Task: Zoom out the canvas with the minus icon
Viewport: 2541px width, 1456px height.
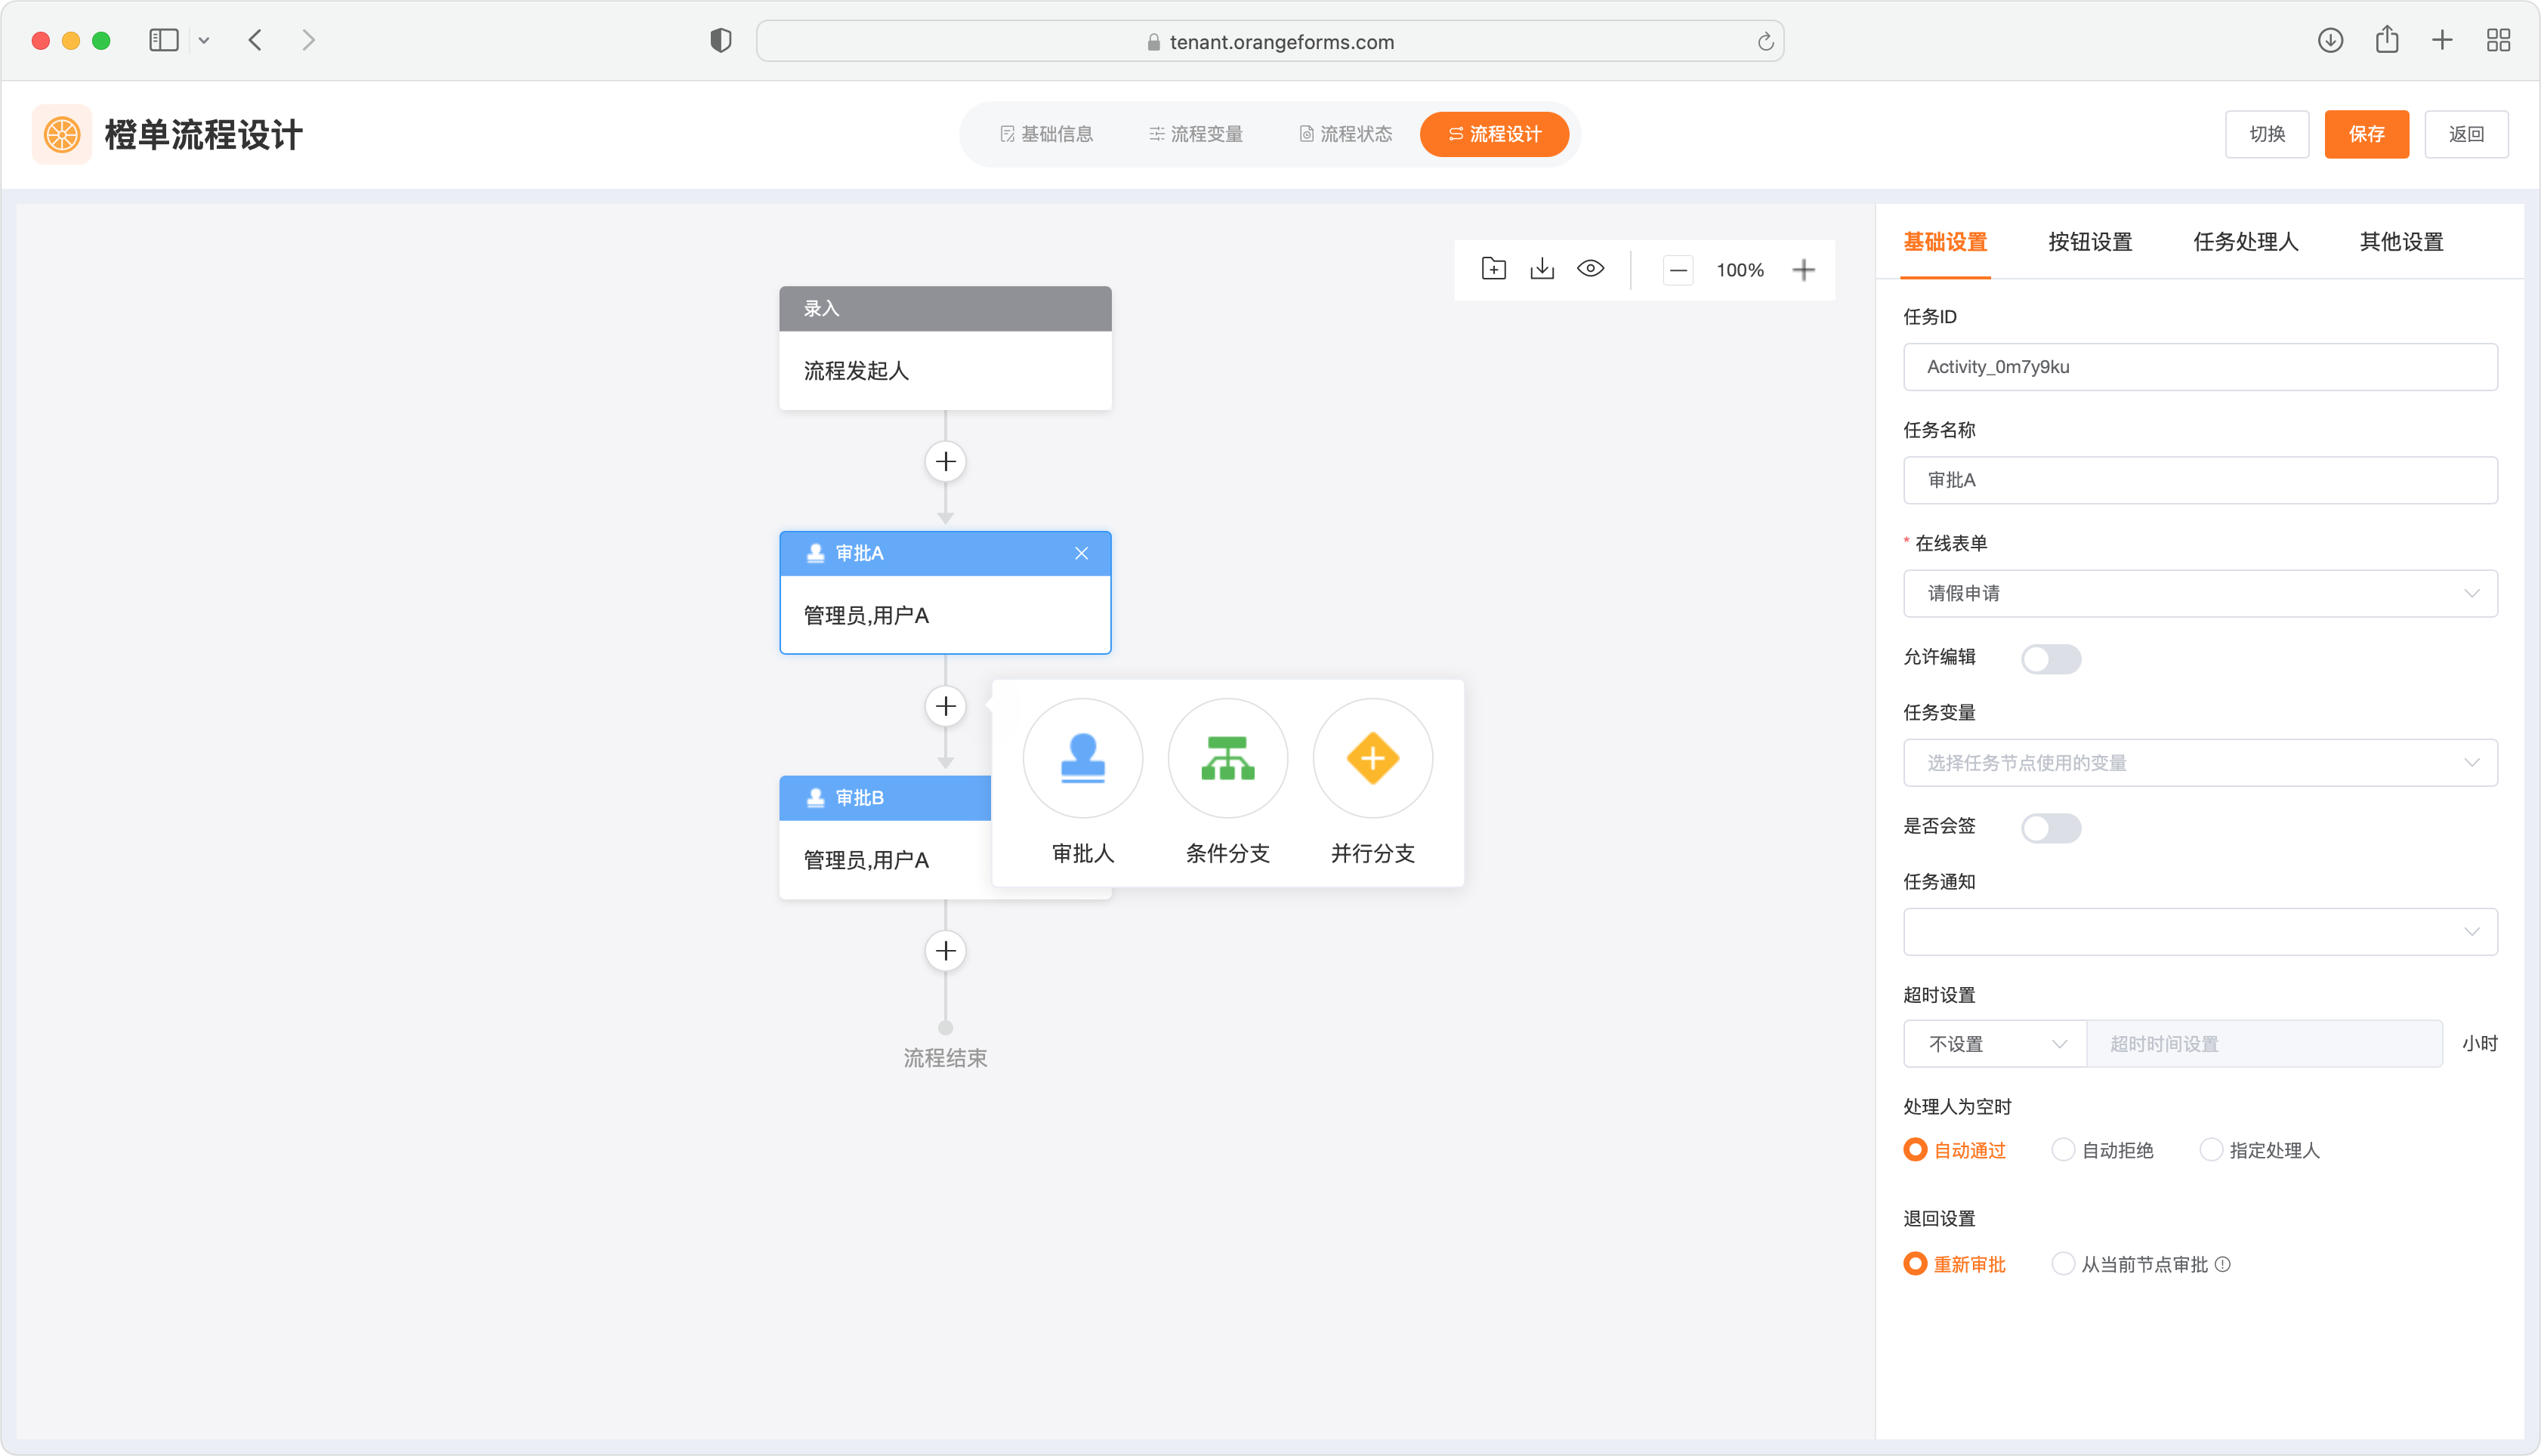Action: [x=1678, y=270]
